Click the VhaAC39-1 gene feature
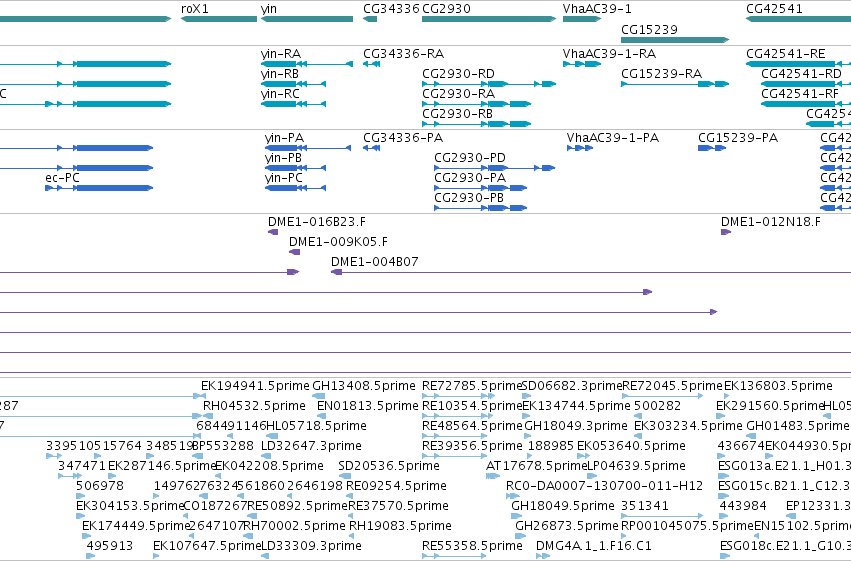Viewport: 851px width, 561px height. pyautogui.click(x=582, y=19)
